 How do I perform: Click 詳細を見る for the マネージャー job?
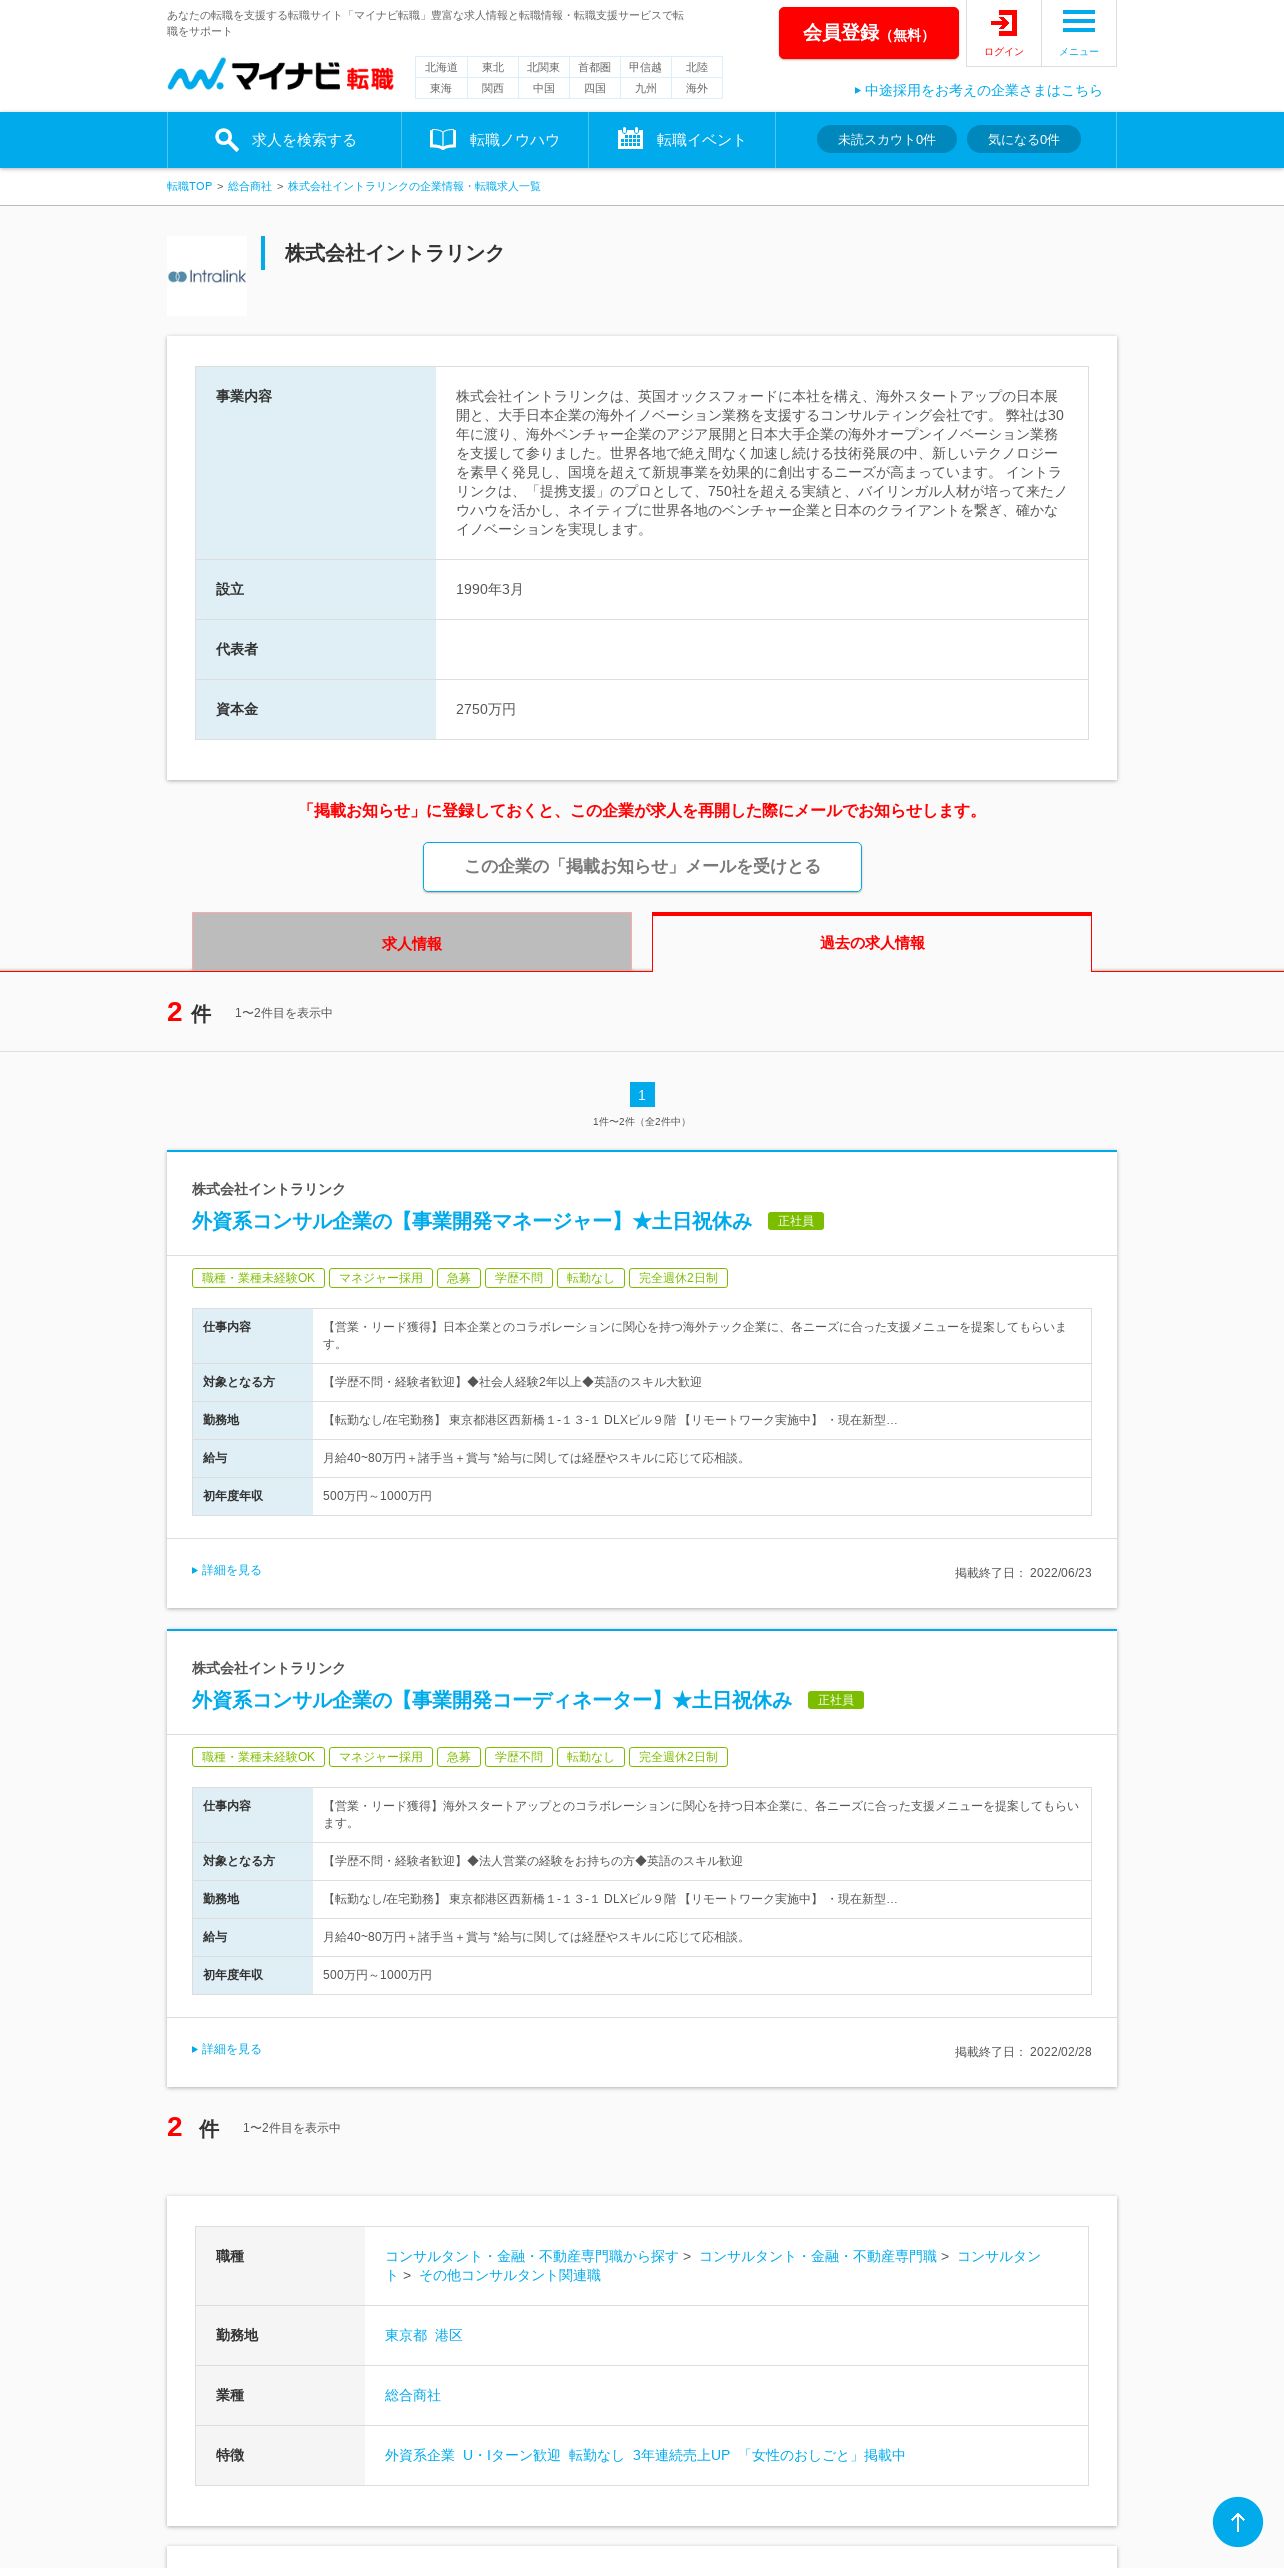[227, 1570]
